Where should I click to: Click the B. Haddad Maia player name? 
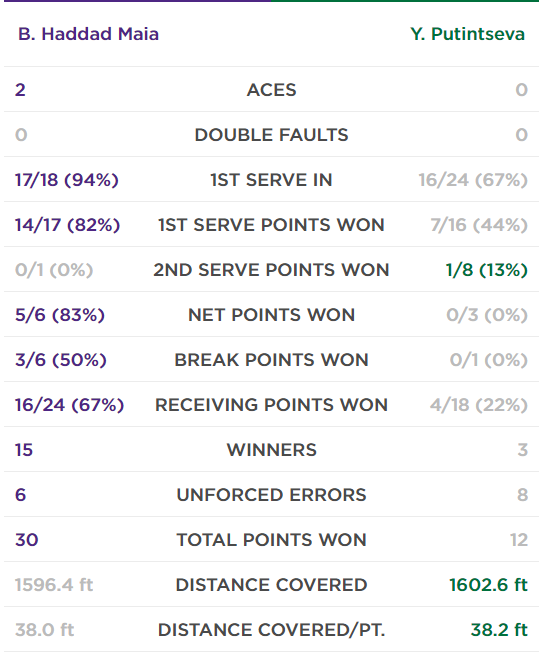pyautogui.click(x=88, y=34)
